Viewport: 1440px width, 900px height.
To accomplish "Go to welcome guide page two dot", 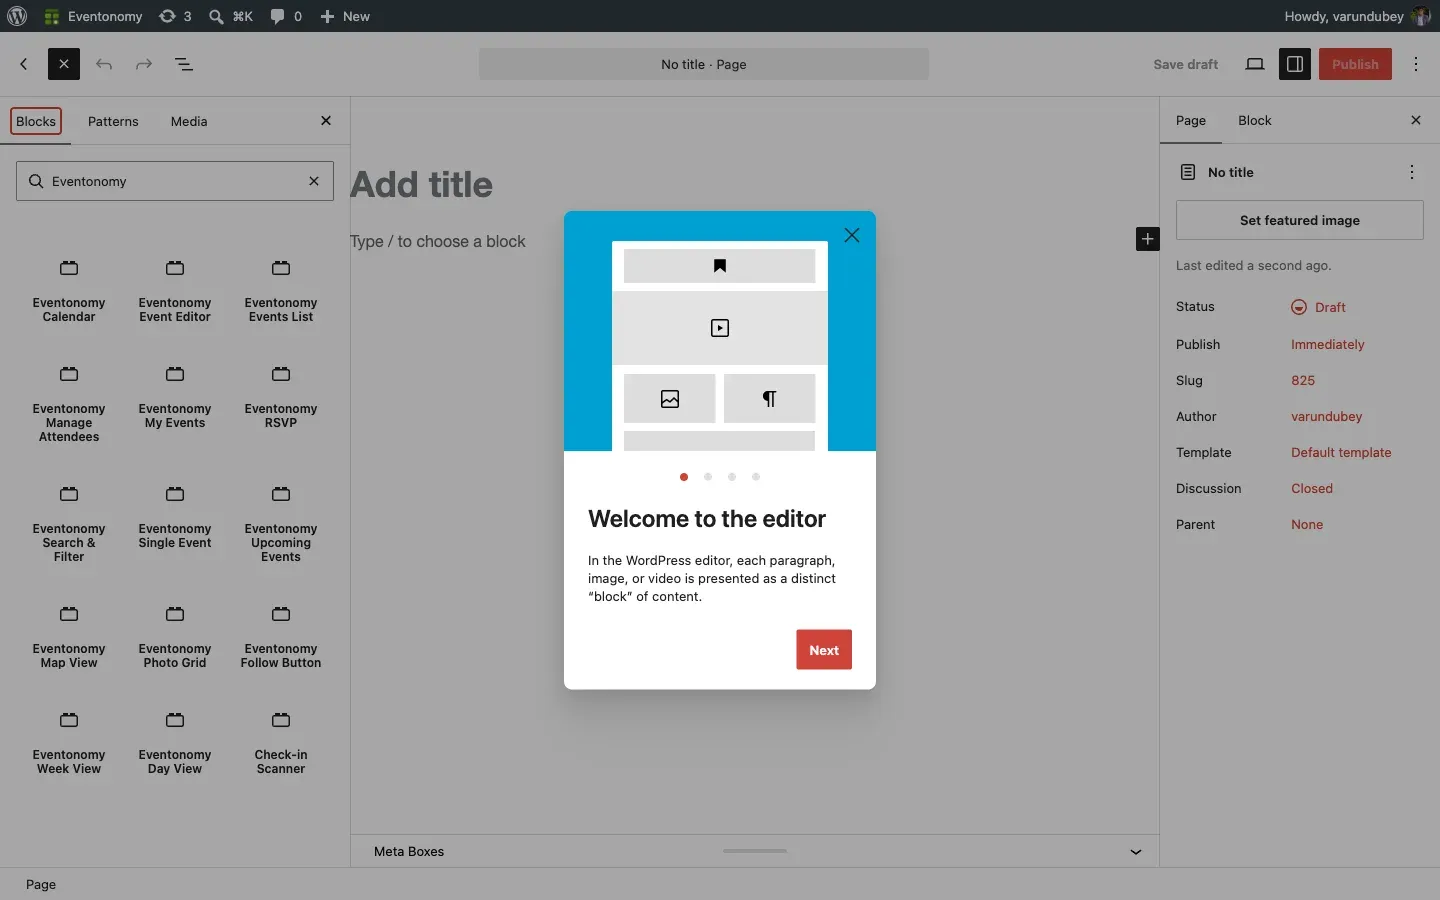I will pyautogui.click(x=708, y=477).
